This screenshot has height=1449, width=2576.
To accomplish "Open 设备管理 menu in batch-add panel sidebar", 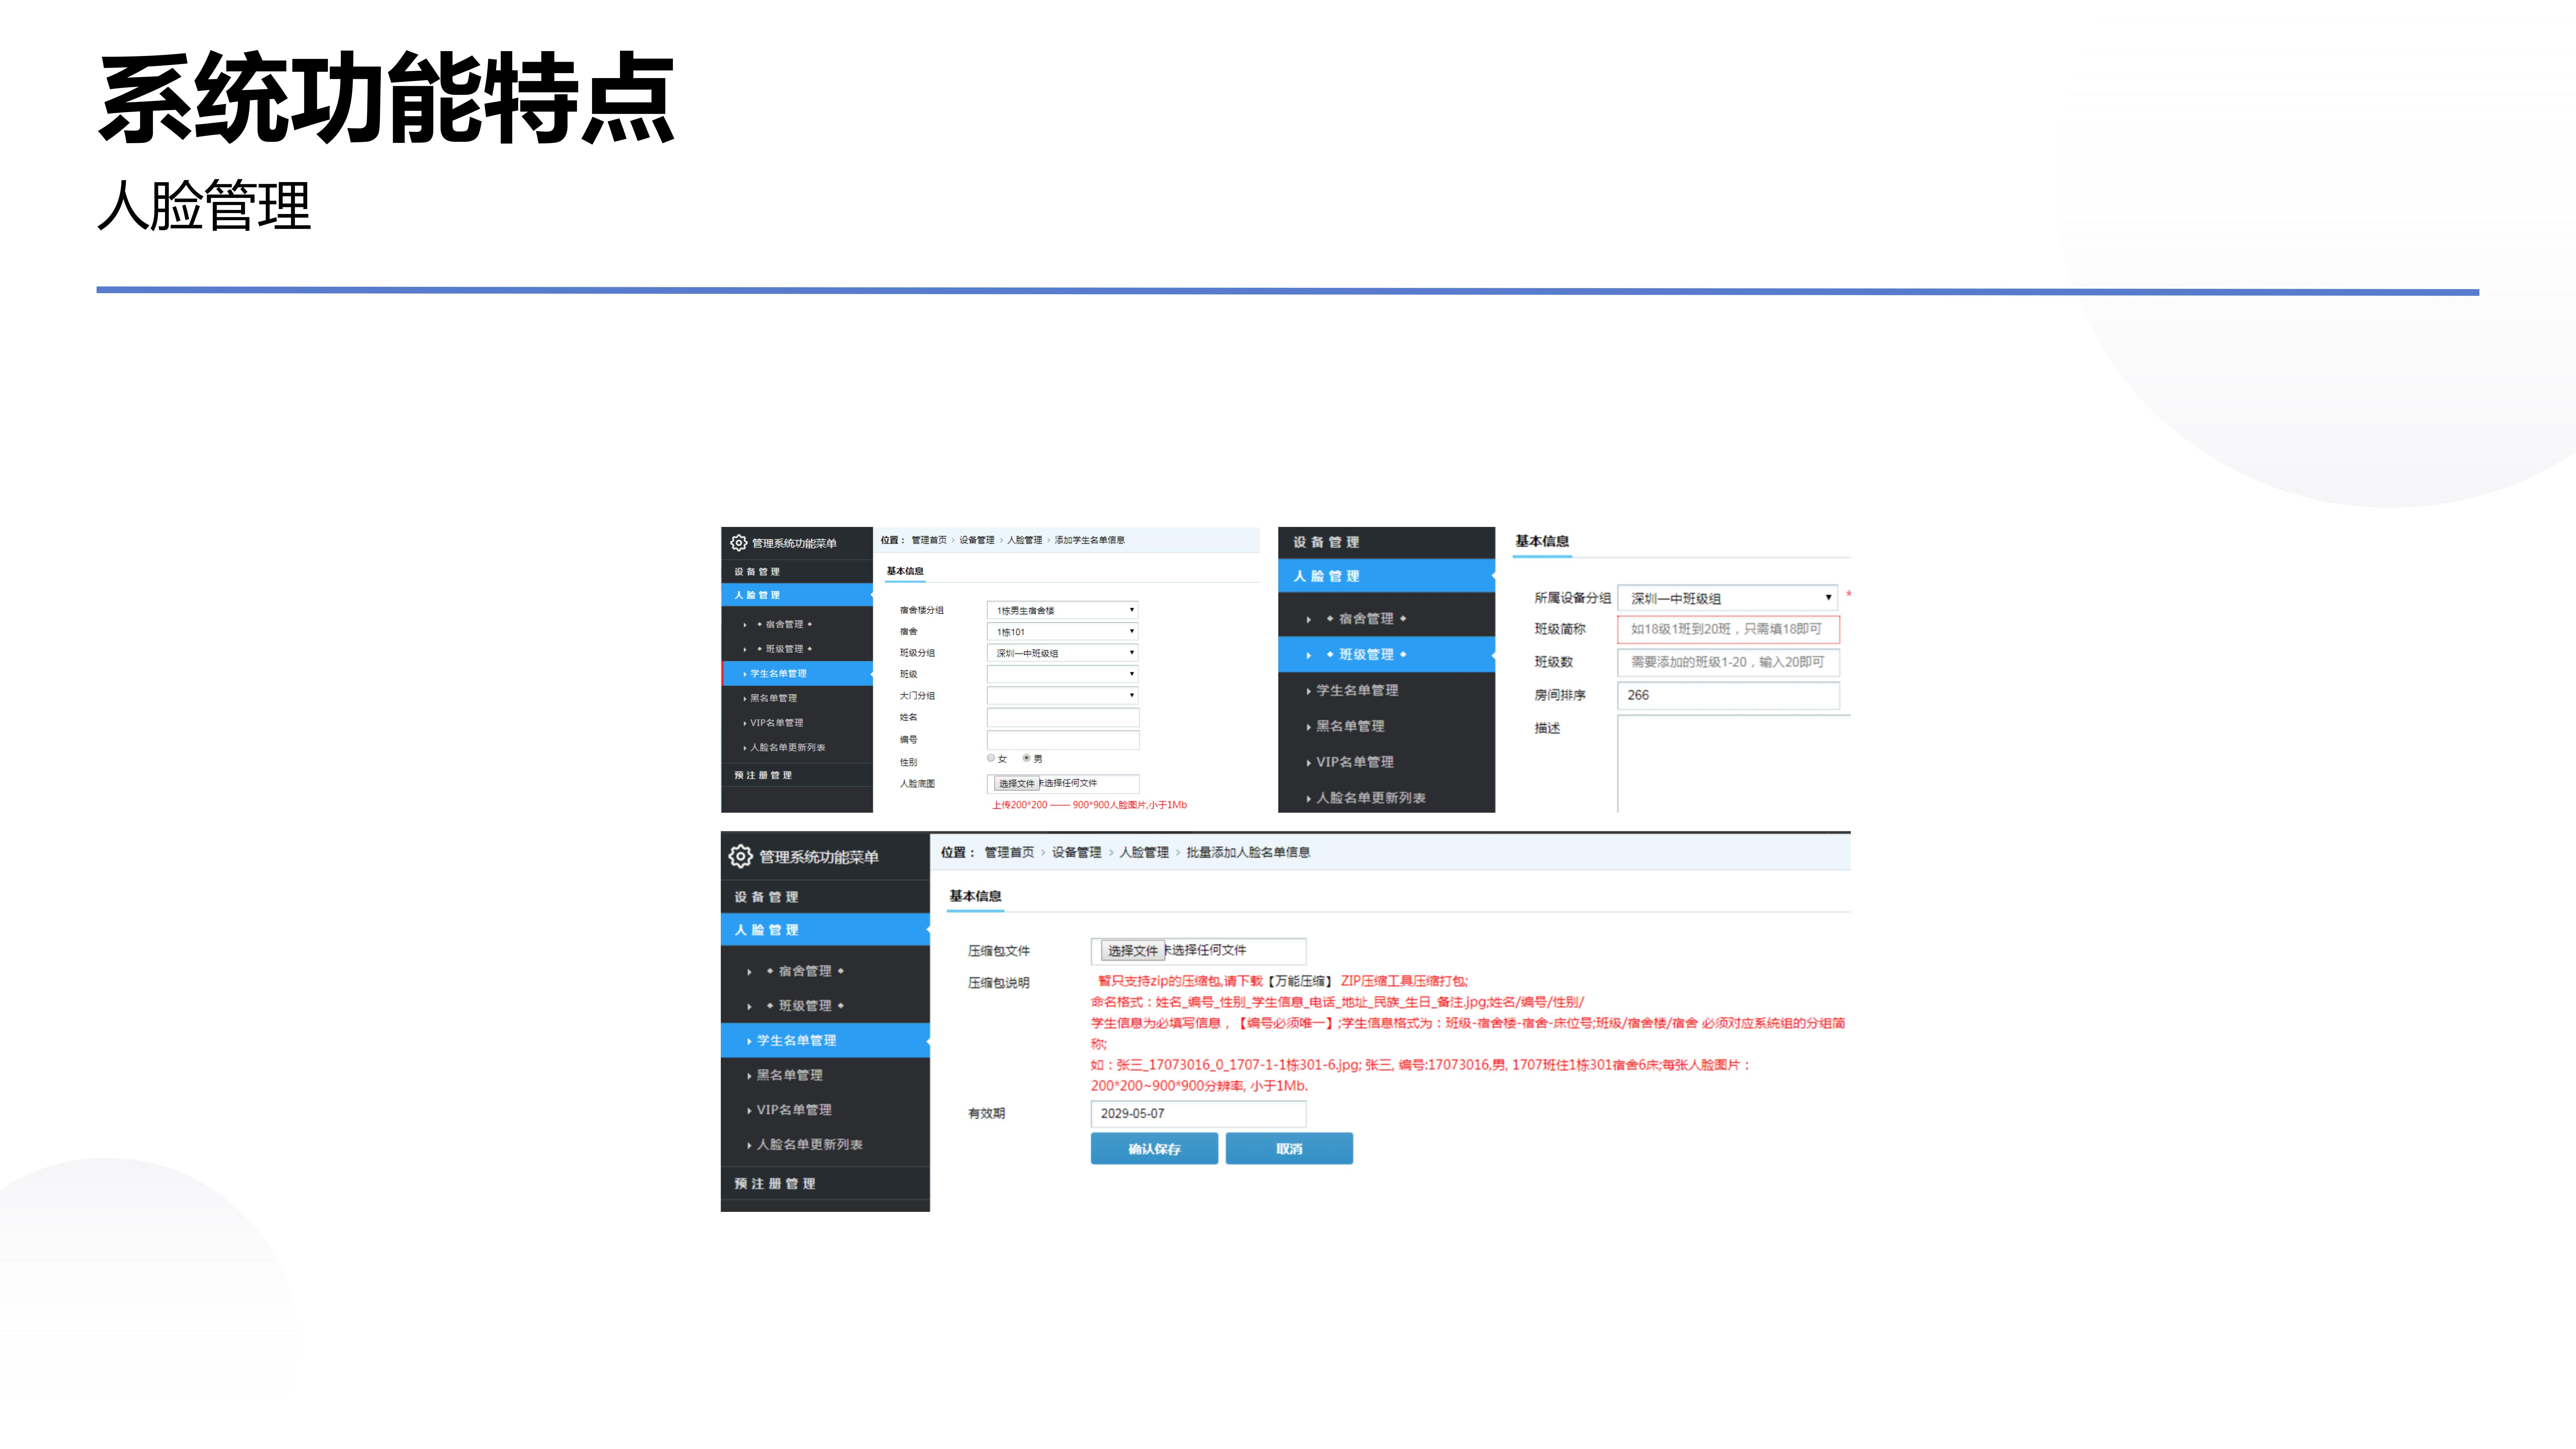I will 825,897.
